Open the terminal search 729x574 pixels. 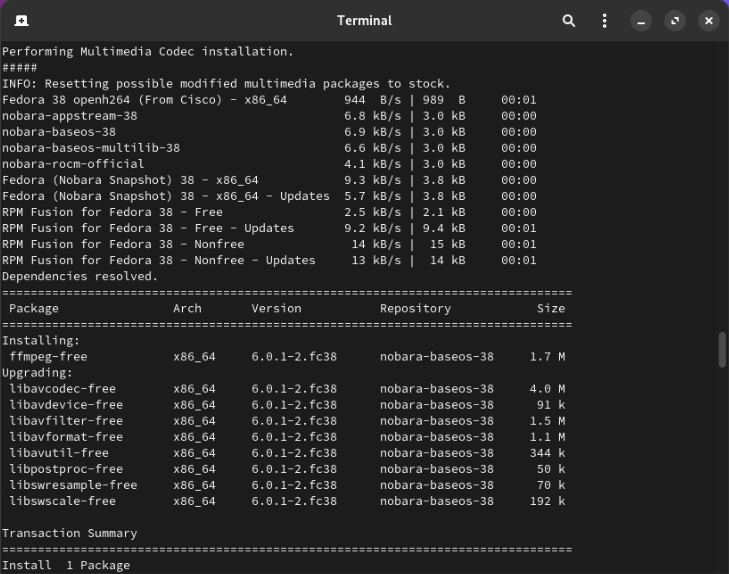pyautogui.click(x=569, y=21)
